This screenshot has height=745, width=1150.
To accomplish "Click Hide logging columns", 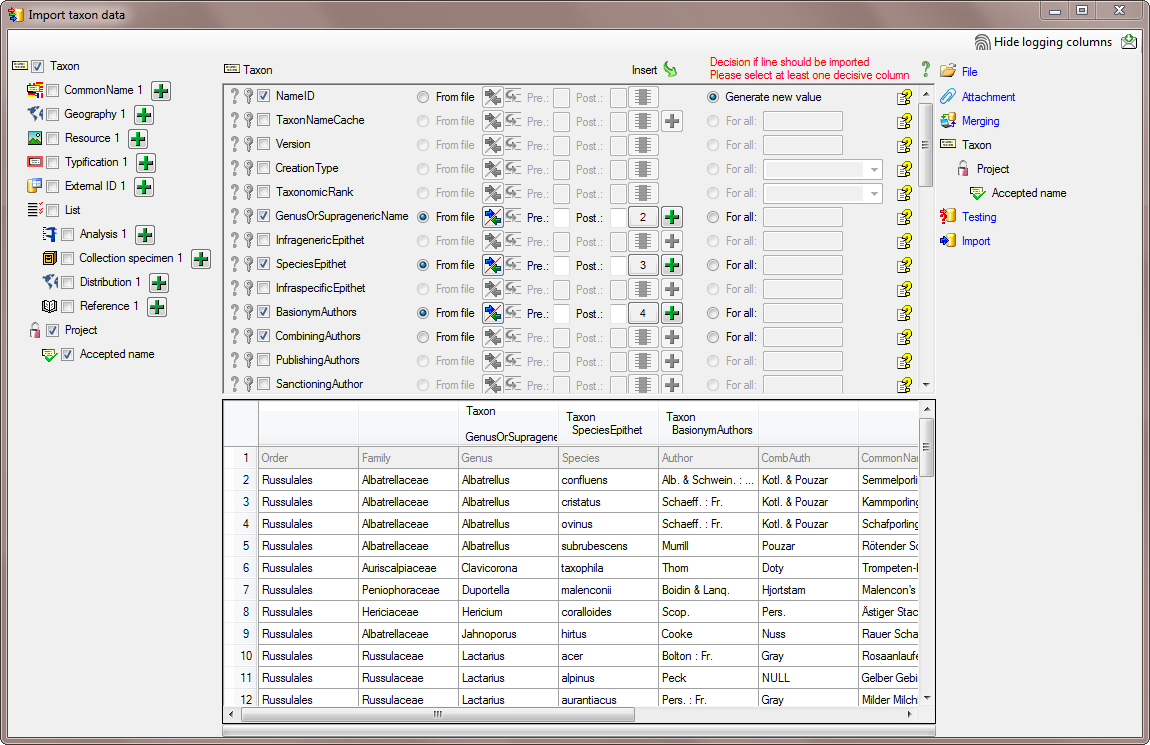I will pyautogui.click(x=1052, y=42).
